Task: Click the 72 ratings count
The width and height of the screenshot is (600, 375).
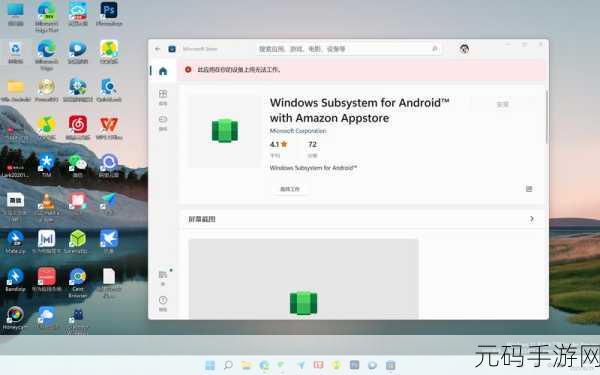Action: pyautogui.click(x=312, y=145)
